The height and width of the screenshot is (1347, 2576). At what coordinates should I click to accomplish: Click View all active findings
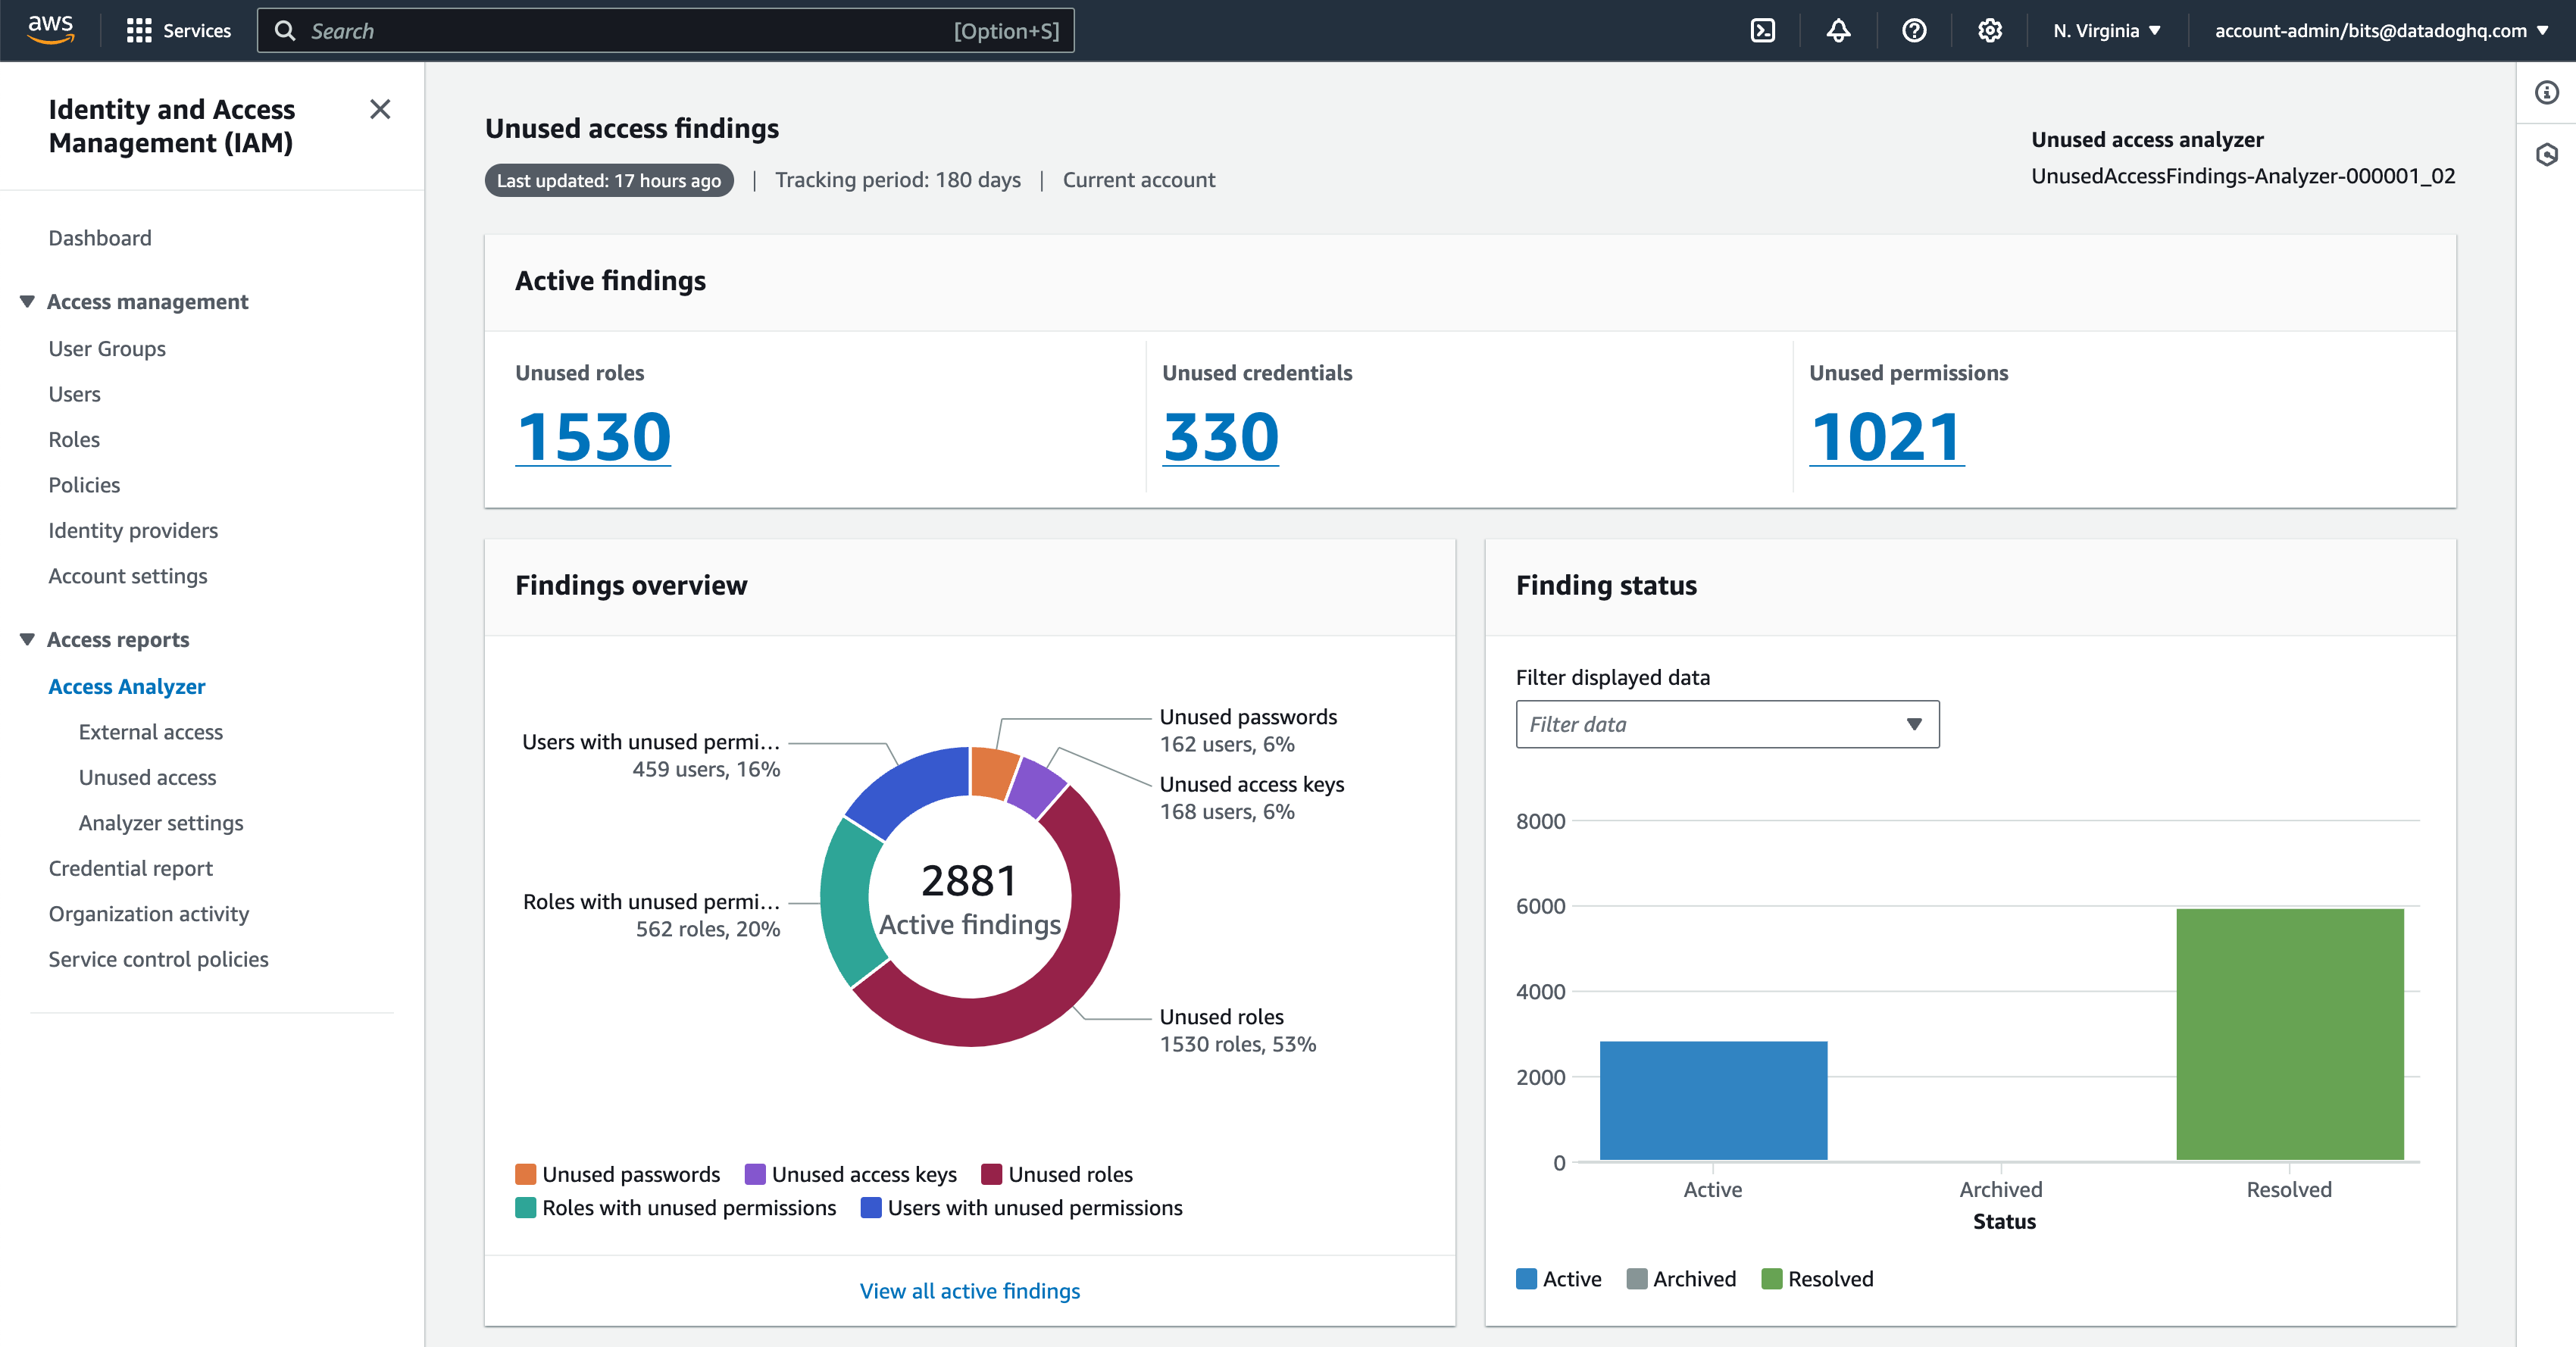pyautogui.click(x=968, y=1290)
